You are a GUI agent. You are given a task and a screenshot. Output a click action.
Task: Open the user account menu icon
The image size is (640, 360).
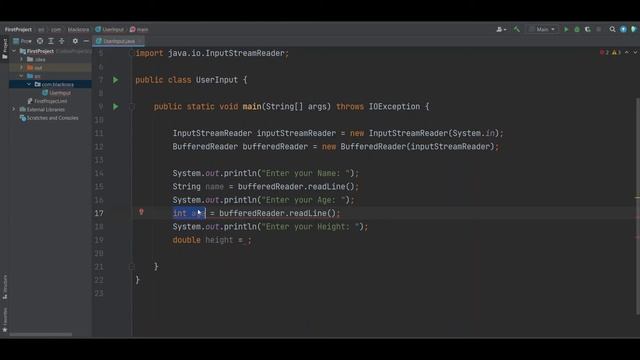(500, 29)
